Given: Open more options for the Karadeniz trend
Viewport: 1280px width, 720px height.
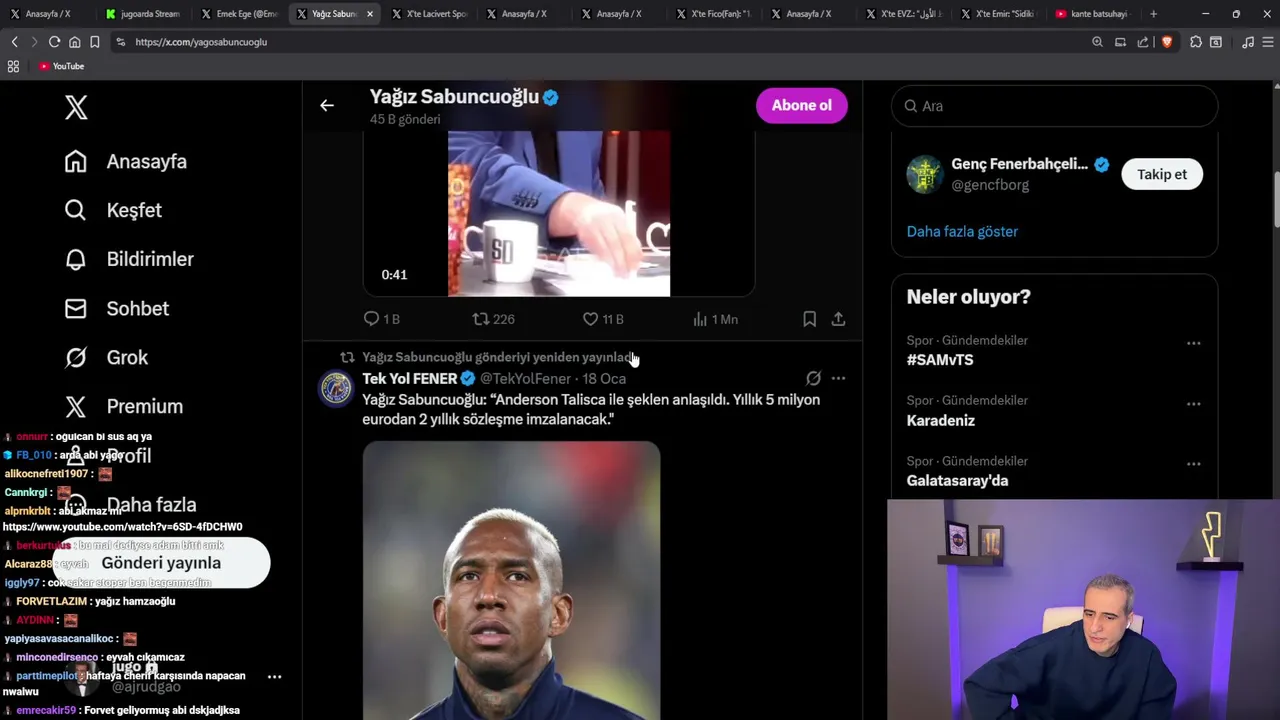Looking at the screenshot, I should pyautogui.click(x=1193, y=404).
